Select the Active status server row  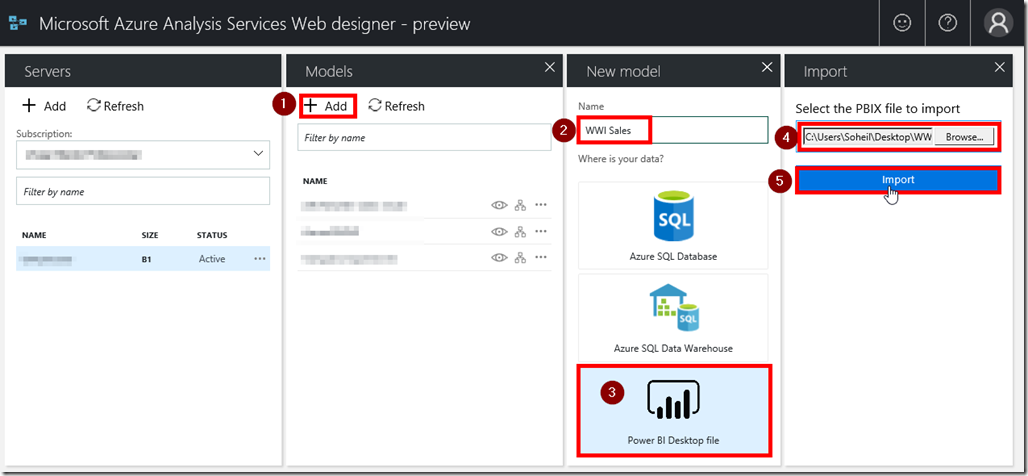(x=143, y=259)
